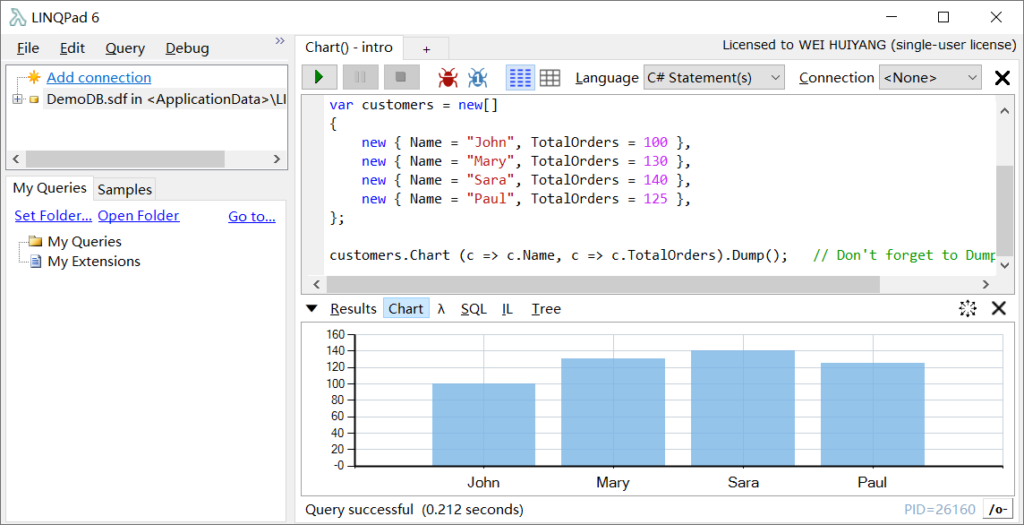Click the license text for WEI HUIYANG
This screenshot has width=1024, height=525.
[x=869, y=45]
